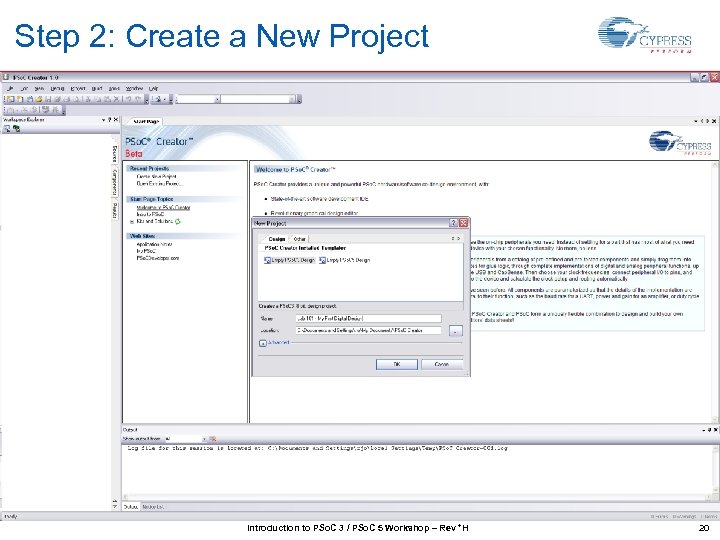Viewport: 720px width, 540px height.
Task: Select Output tab at panel bottom
Action: pos(131,507)
